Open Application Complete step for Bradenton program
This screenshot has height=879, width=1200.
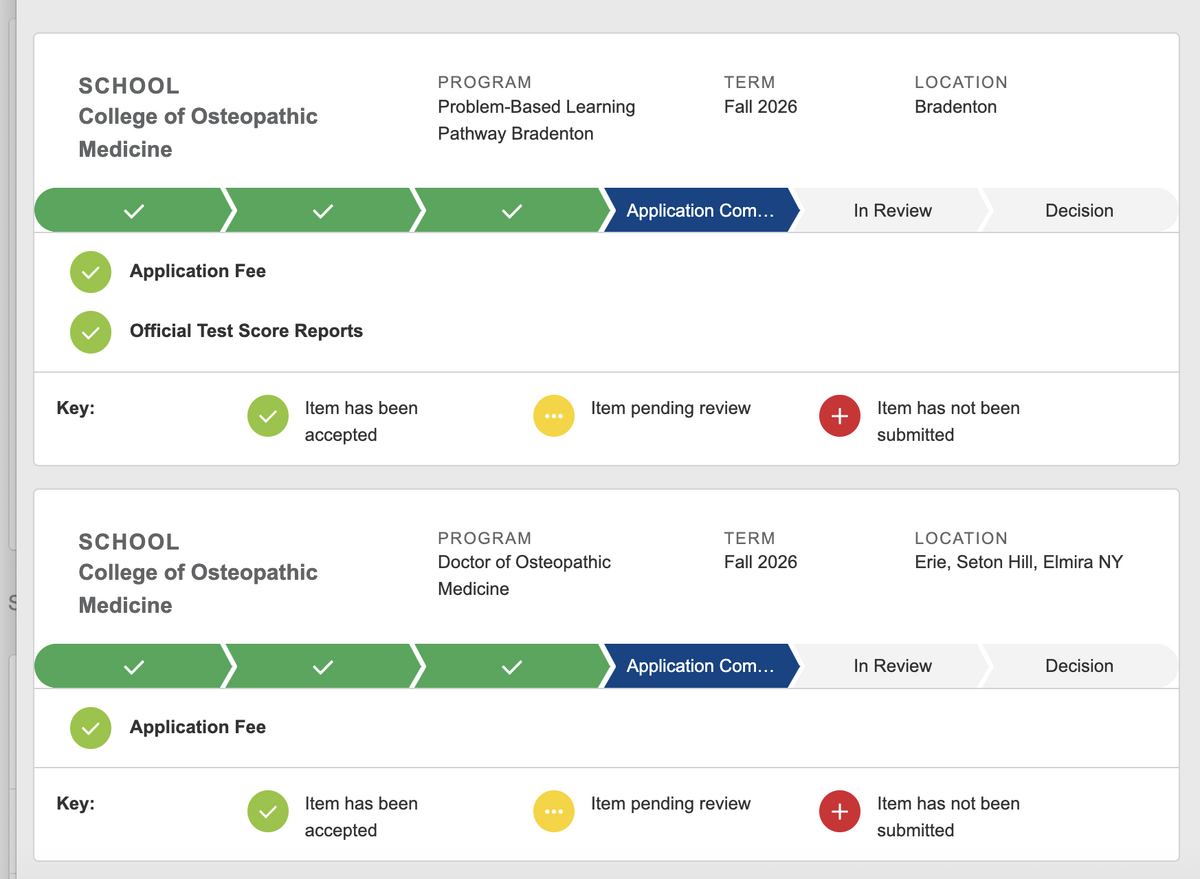[x=700, y=211]
